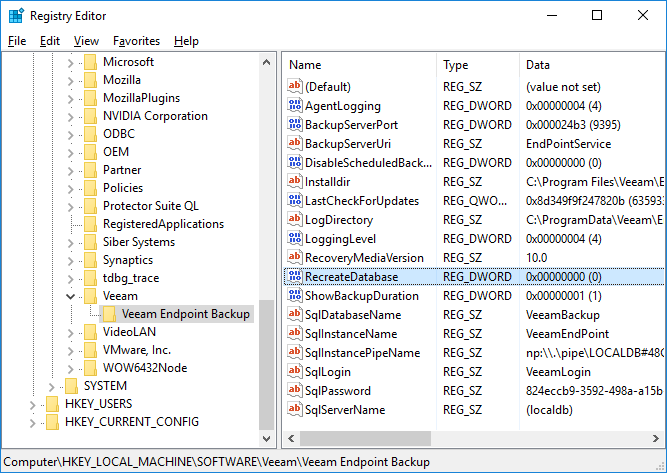Click the SqlInstancePipeName string icon
Image resolution: width=667 pixels, height=473 pixels.
click(295, 353)
